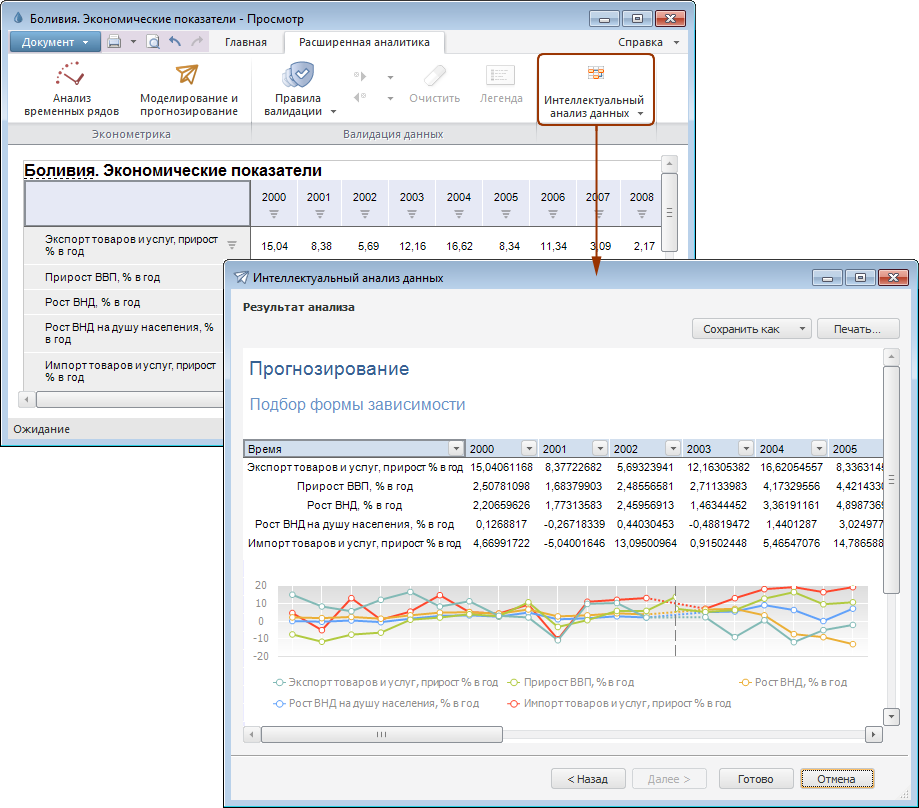This screenshot has width=919, height=808.
Task: Click the print icon in quick toolbar
Action: coord(114,42)
